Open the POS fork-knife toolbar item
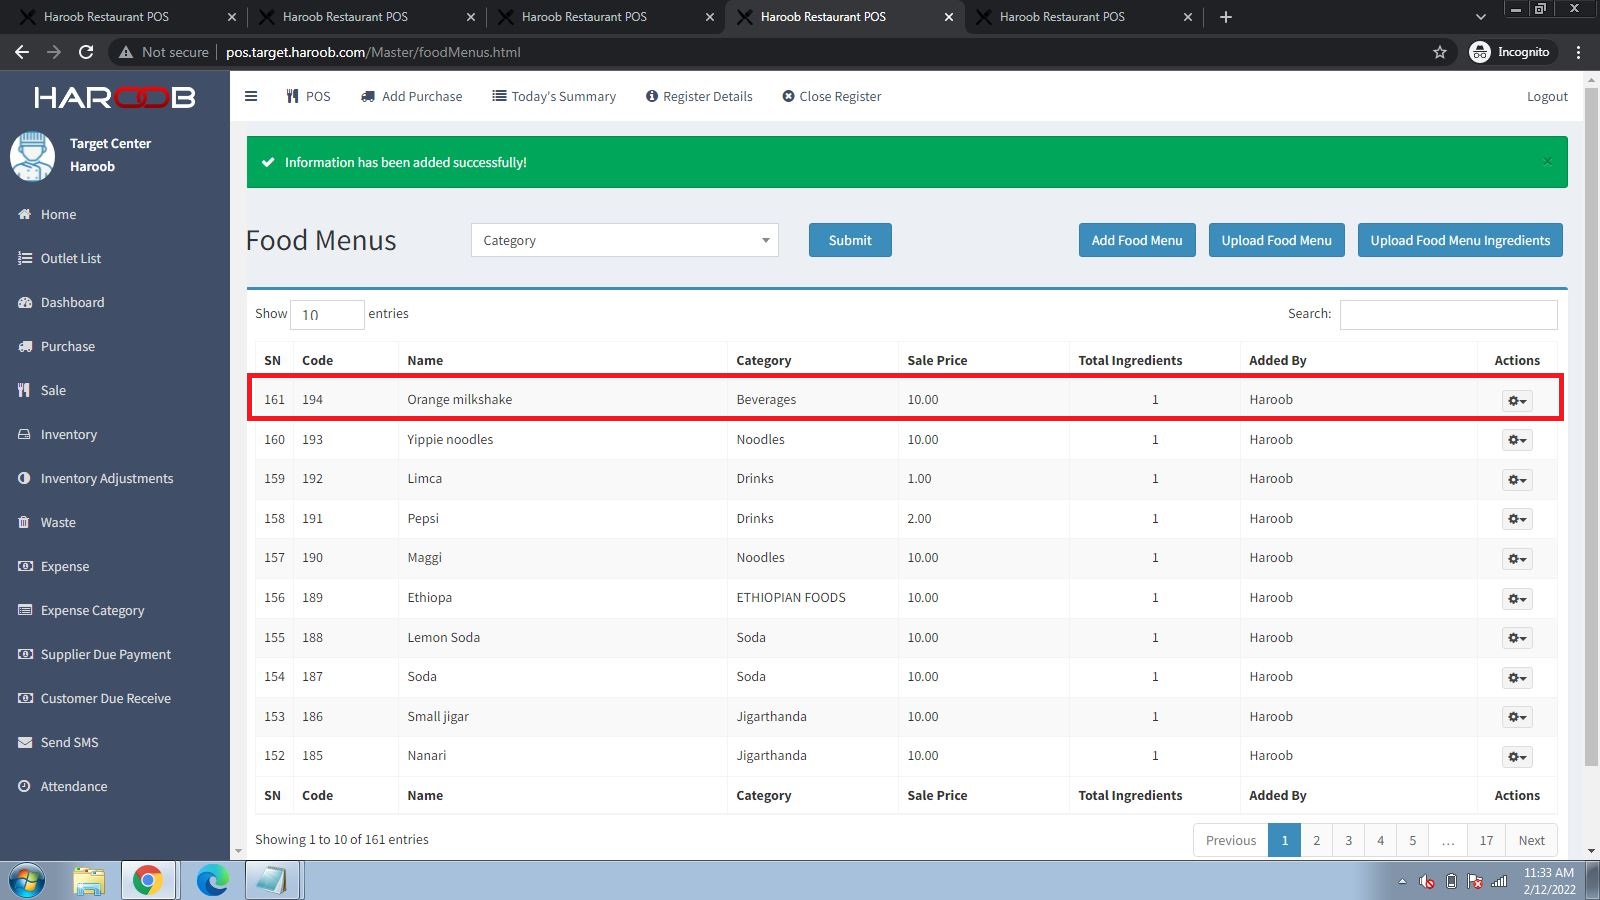1600x900 pixels. tap(308, 96)
